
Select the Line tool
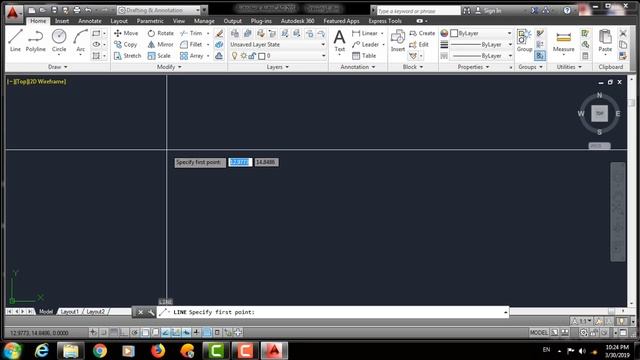(15, 40)
